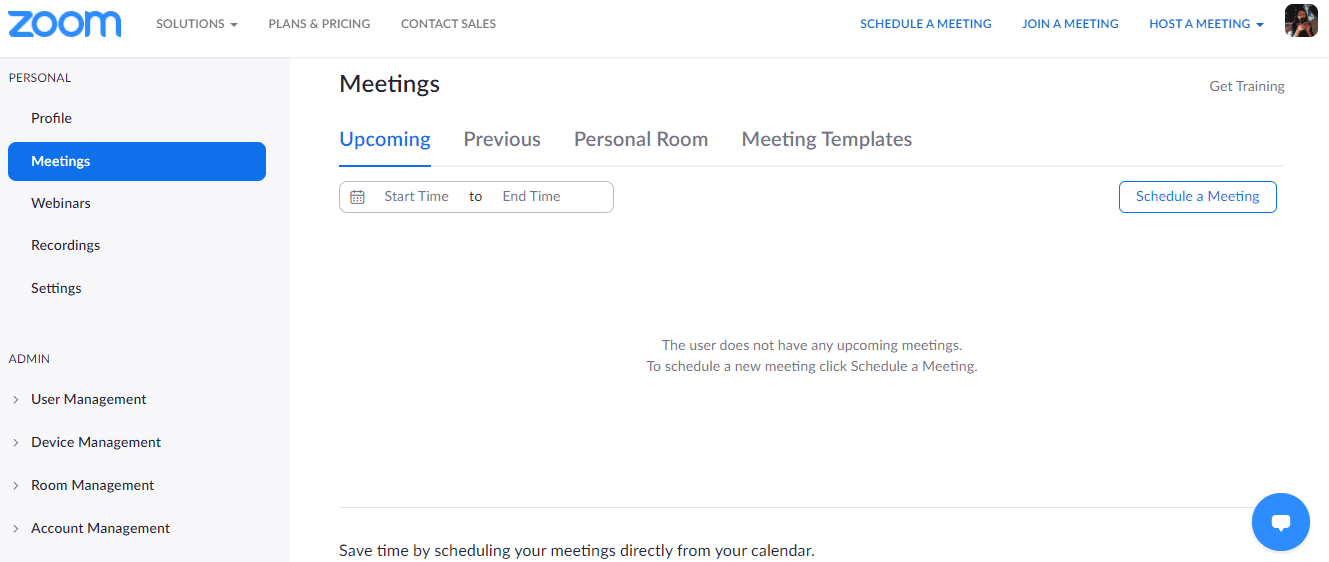The width and height of the screenshot is (1329, 562).
Task: Click the End Time field
Action: pyautogui.click(x=531, y=197)
